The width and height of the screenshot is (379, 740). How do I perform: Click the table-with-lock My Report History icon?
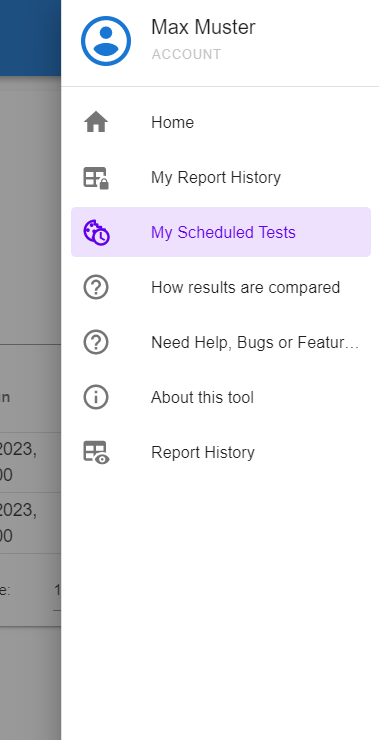96,177
